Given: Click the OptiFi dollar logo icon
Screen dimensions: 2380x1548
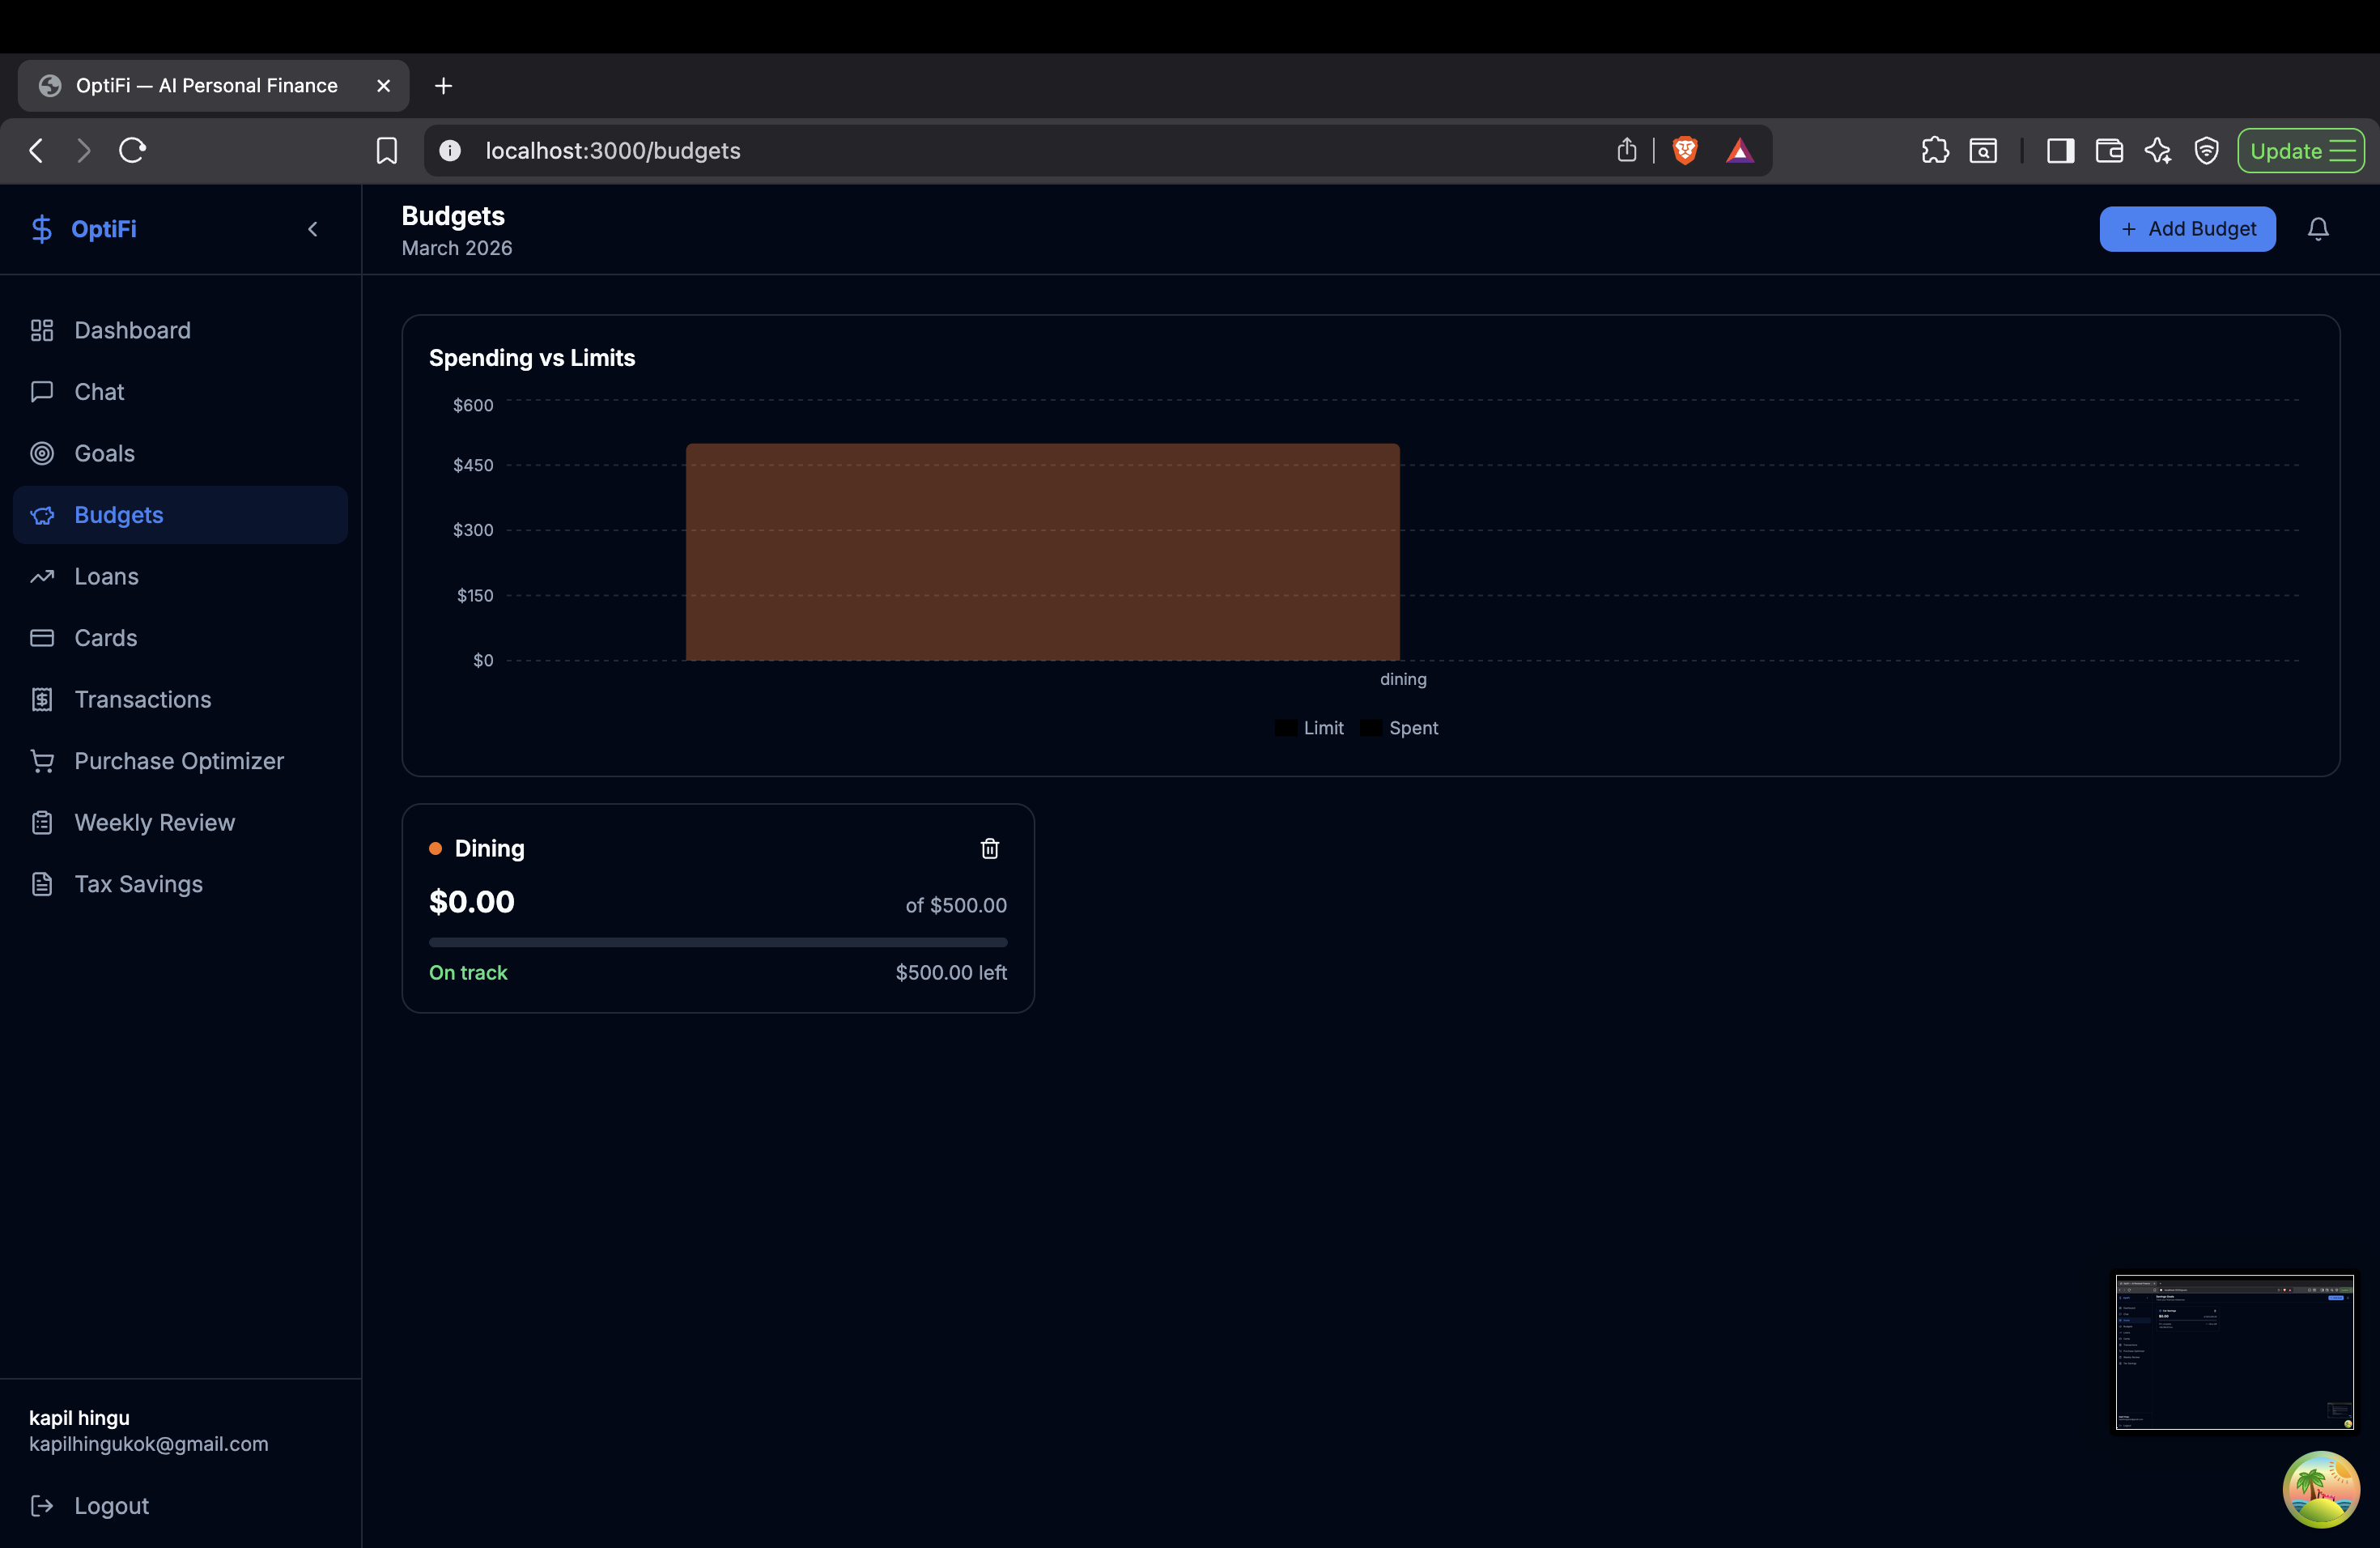Looking at the screenshot, I should [x=41, y=229].
